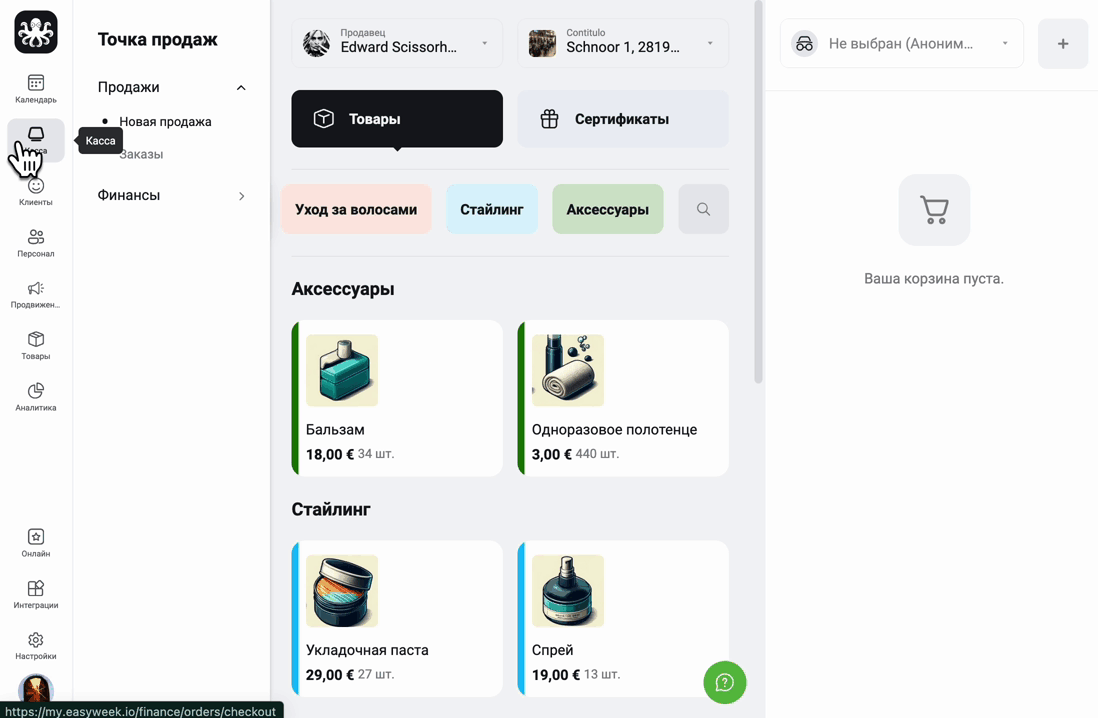
Task: Click the Бальзам product image
Action: 342,371
